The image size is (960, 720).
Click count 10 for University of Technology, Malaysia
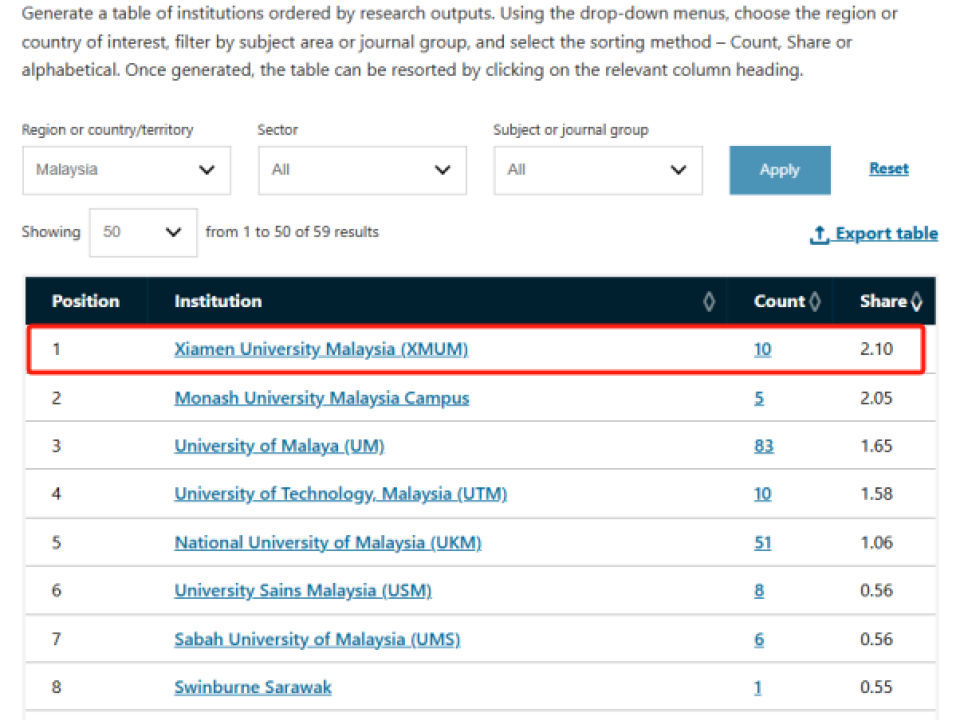coord(762,493)
